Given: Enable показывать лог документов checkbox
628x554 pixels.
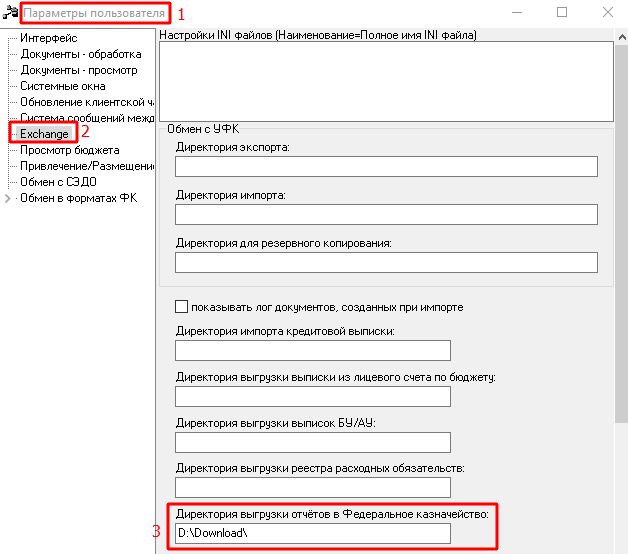Looking at the screenshot, I should click(181, 307).
